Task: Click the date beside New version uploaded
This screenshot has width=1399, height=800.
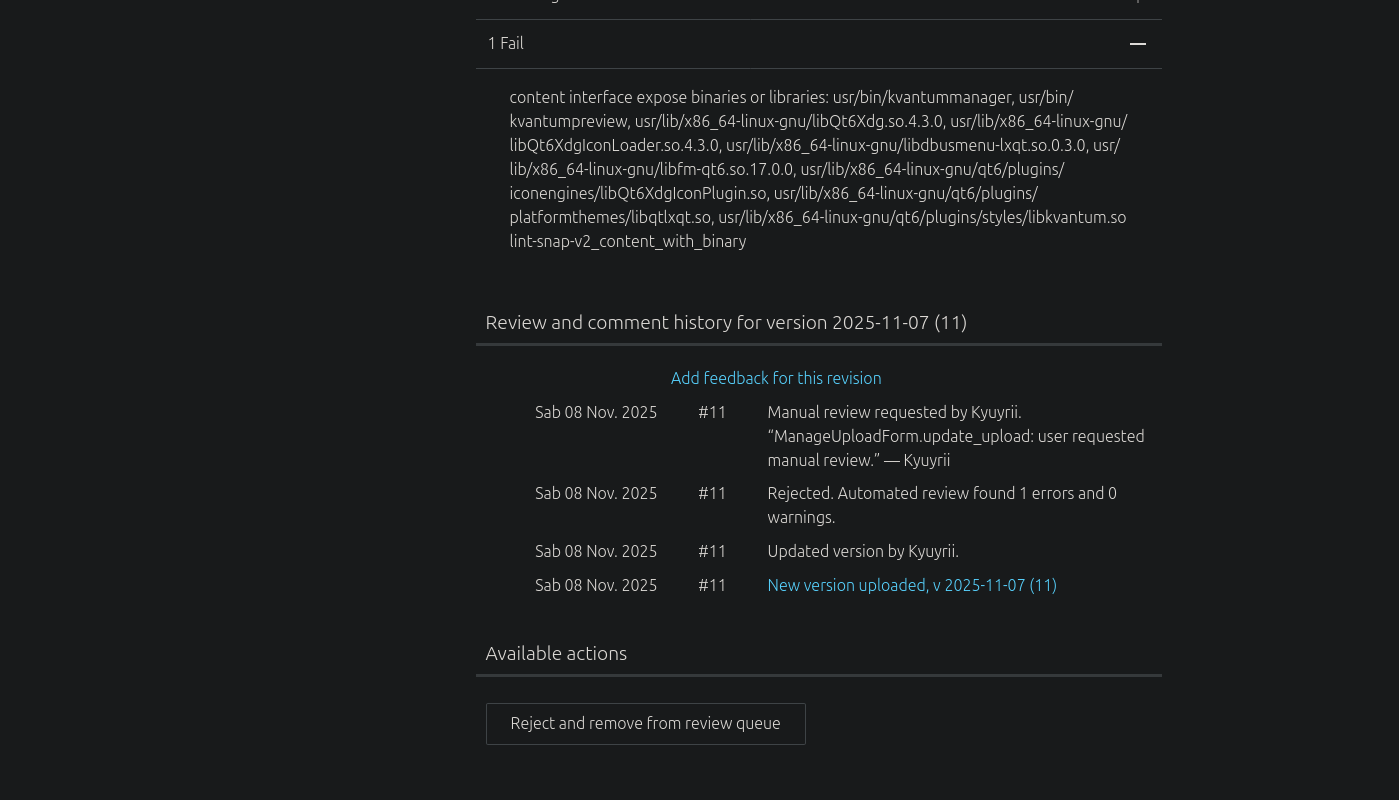Action: coord(596,585)
